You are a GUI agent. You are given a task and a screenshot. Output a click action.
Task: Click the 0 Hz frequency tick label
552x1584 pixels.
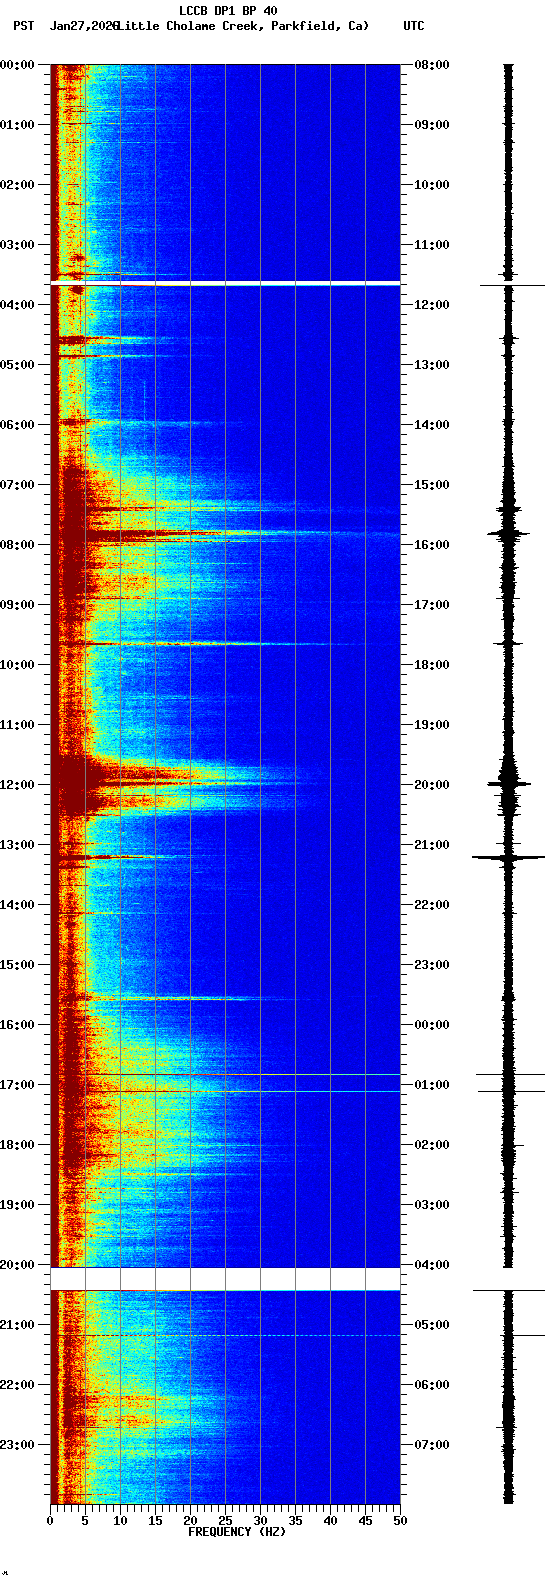click(50, 1521)
